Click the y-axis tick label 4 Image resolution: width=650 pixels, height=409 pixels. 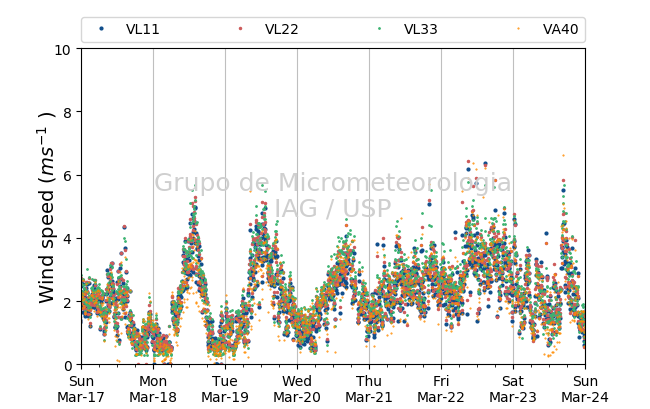[68, 239]
